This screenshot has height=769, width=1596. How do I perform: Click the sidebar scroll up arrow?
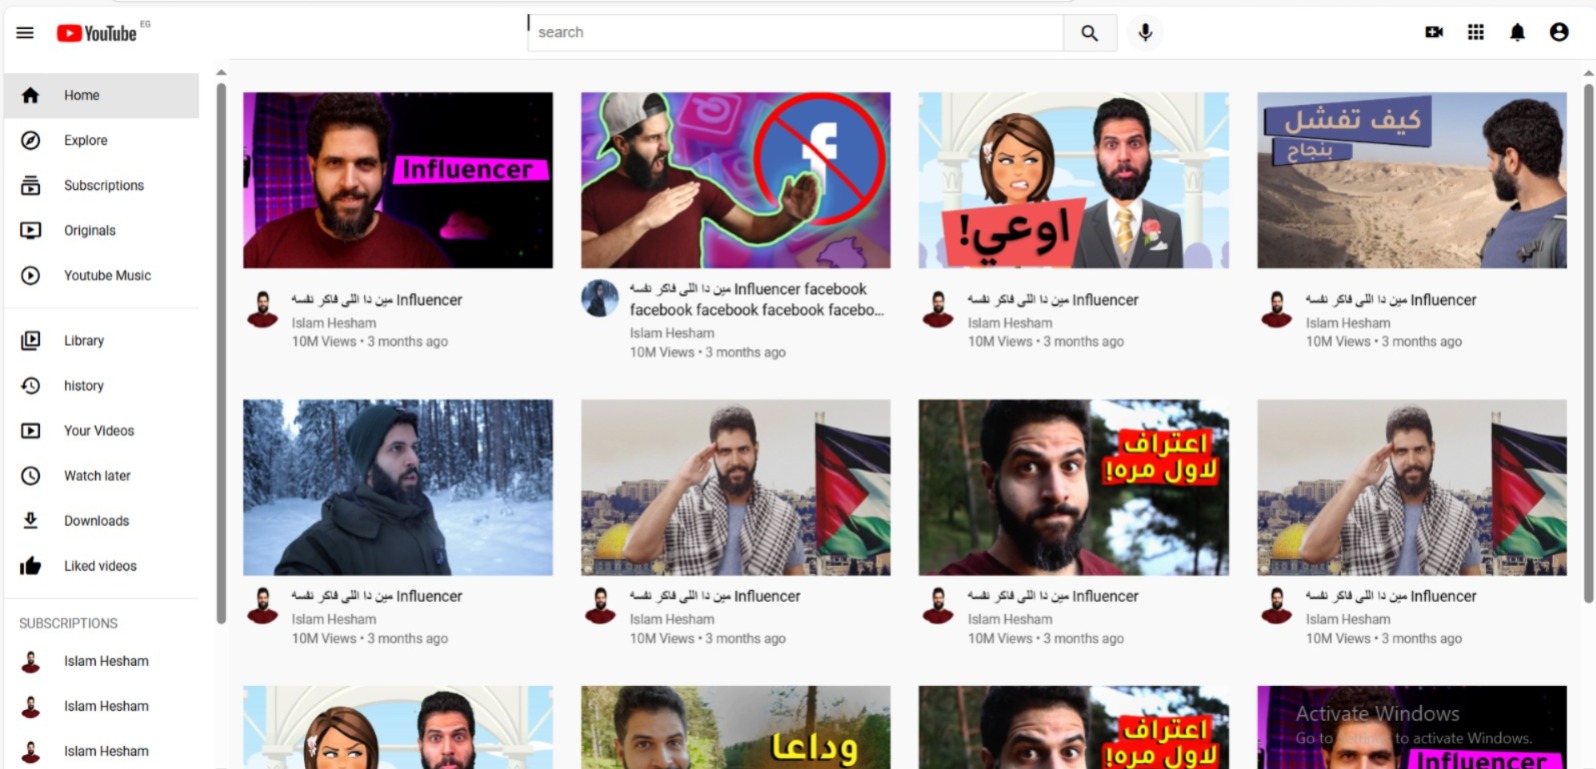(x=221, y=73)
